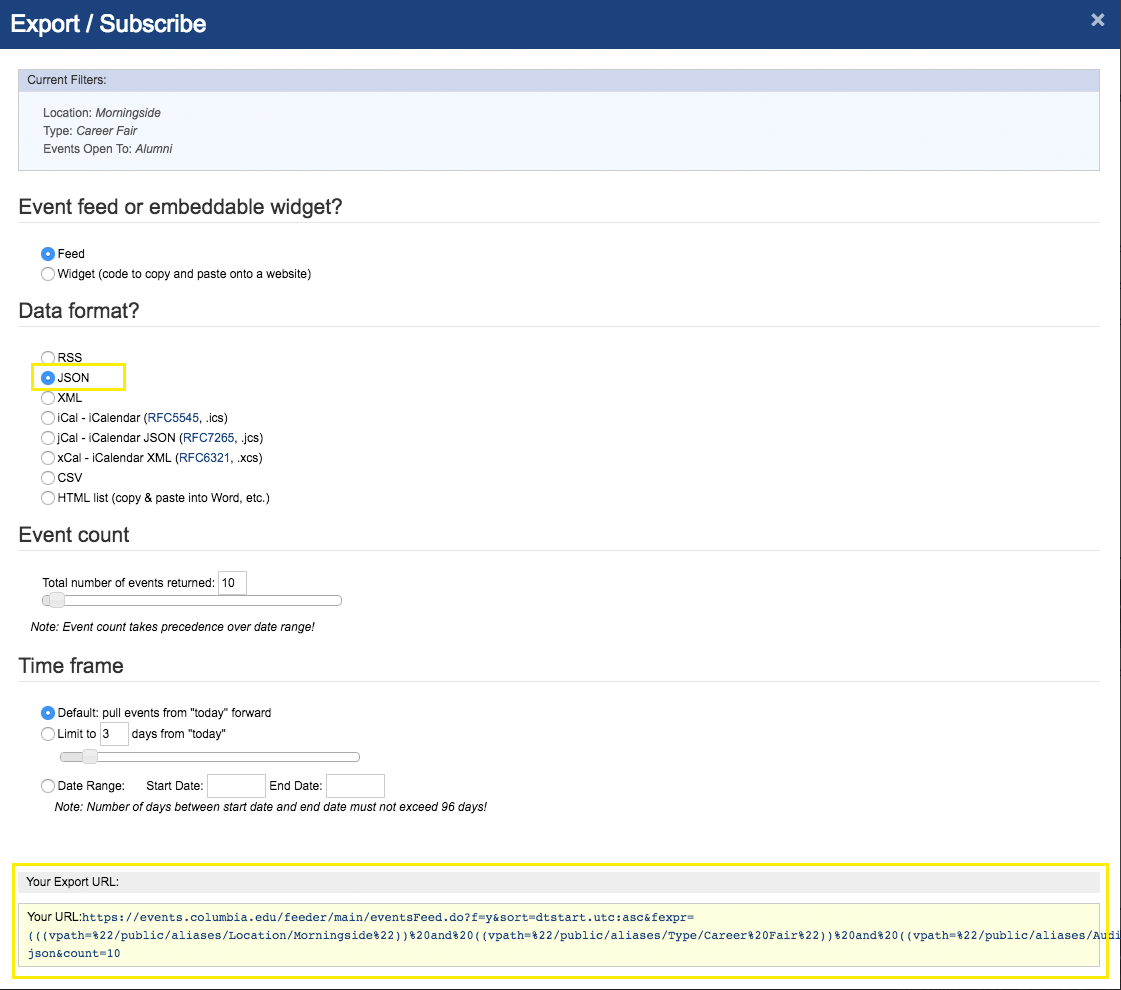Select HTML list format option

(x=48, y=498)
